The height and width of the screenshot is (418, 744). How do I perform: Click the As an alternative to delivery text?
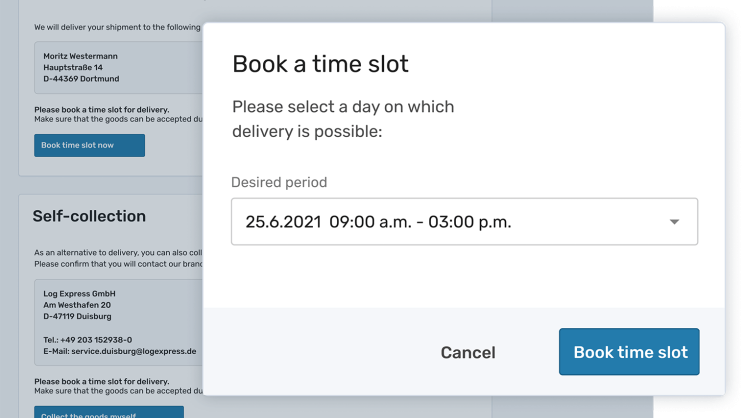(115, 253)
